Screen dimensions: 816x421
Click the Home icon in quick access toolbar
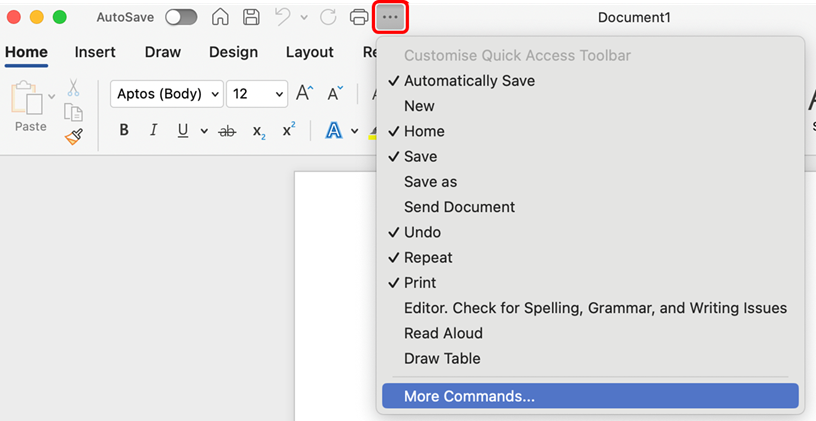tap(220, 17)
